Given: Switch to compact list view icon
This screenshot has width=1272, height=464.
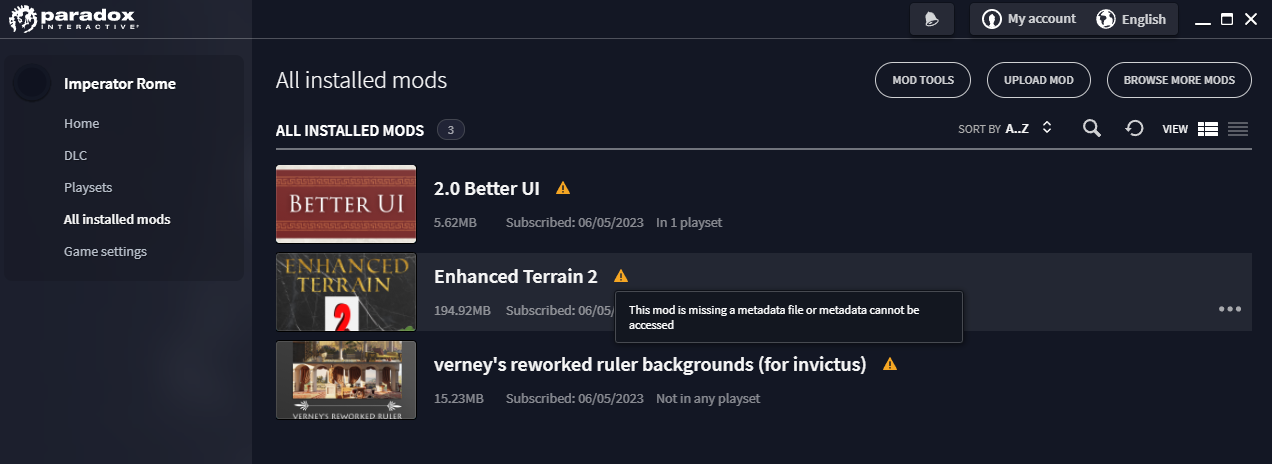Looking at the screenshot, I should [1238, 129].
